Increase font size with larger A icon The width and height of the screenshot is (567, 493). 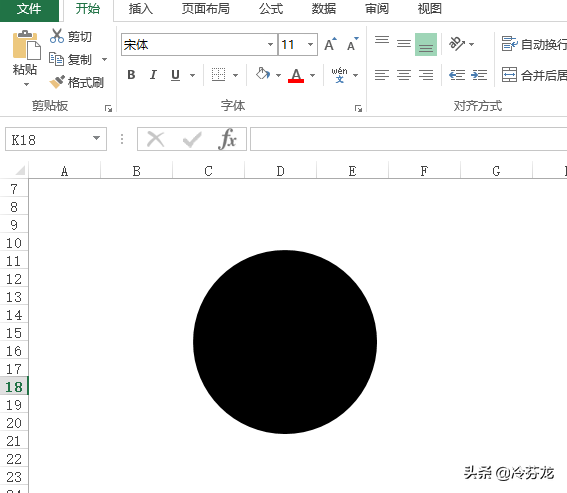[x=330, y=44]
